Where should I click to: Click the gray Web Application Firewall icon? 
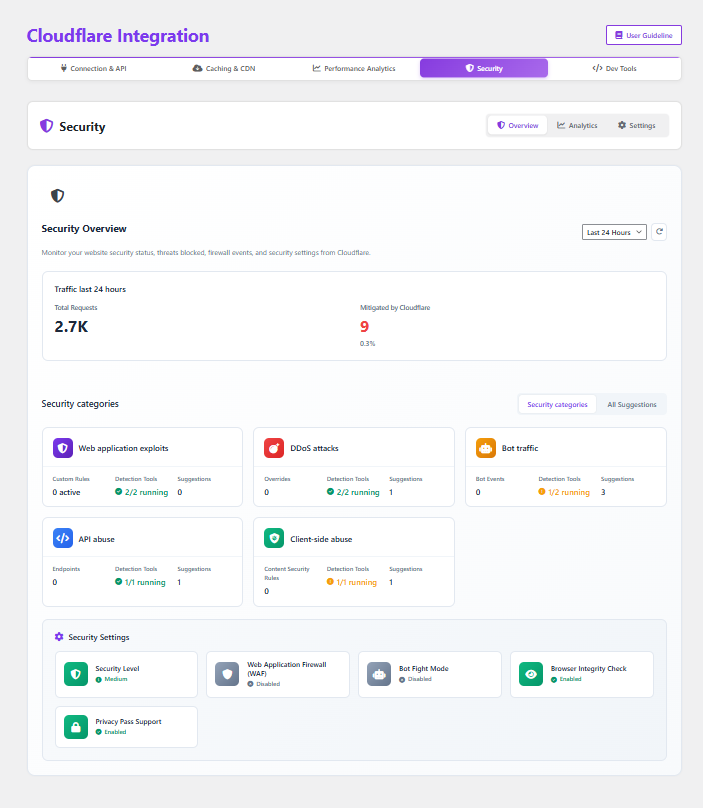(x=227, y=674)
